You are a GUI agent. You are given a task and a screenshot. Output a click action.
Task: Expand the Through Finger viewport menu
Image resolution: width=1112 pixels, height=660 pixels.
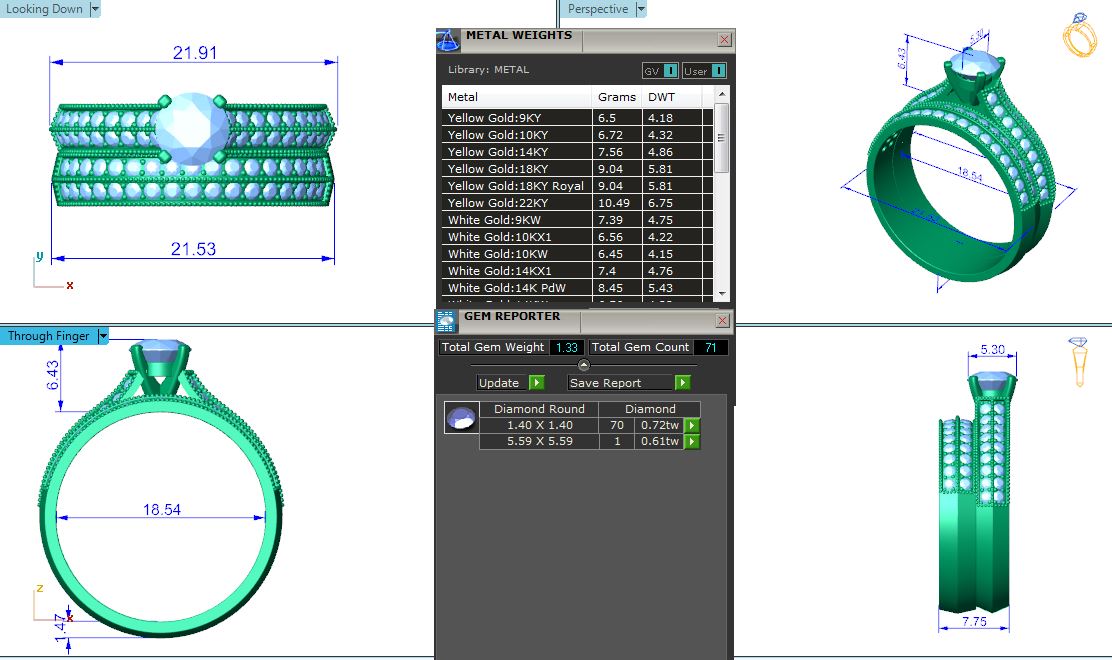[103, 336]
